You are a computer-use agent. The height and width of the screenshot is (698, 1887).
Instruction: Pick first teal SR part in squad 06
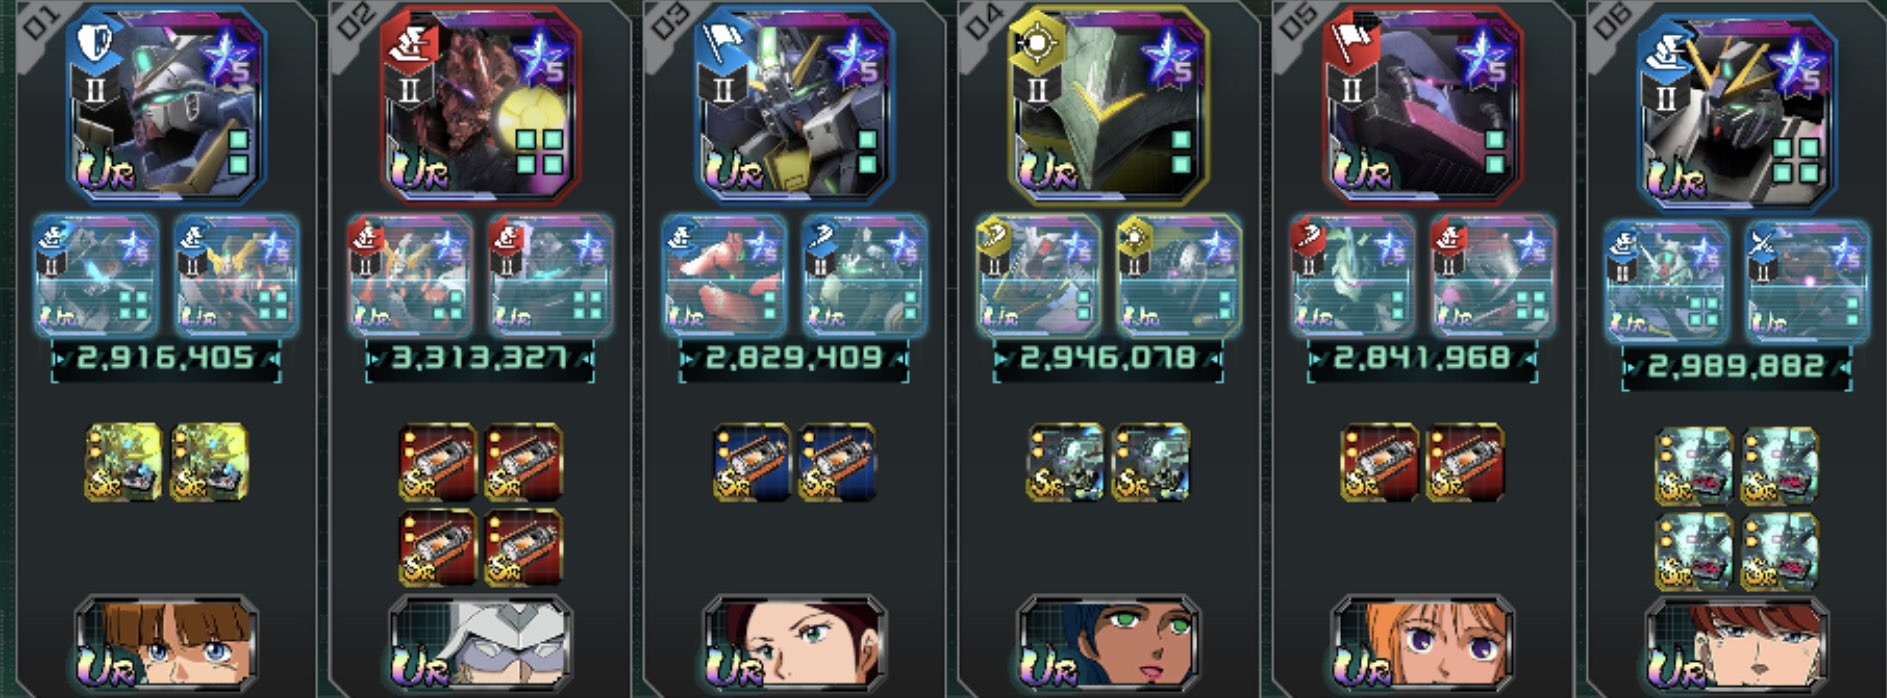tap(1694, 467)
